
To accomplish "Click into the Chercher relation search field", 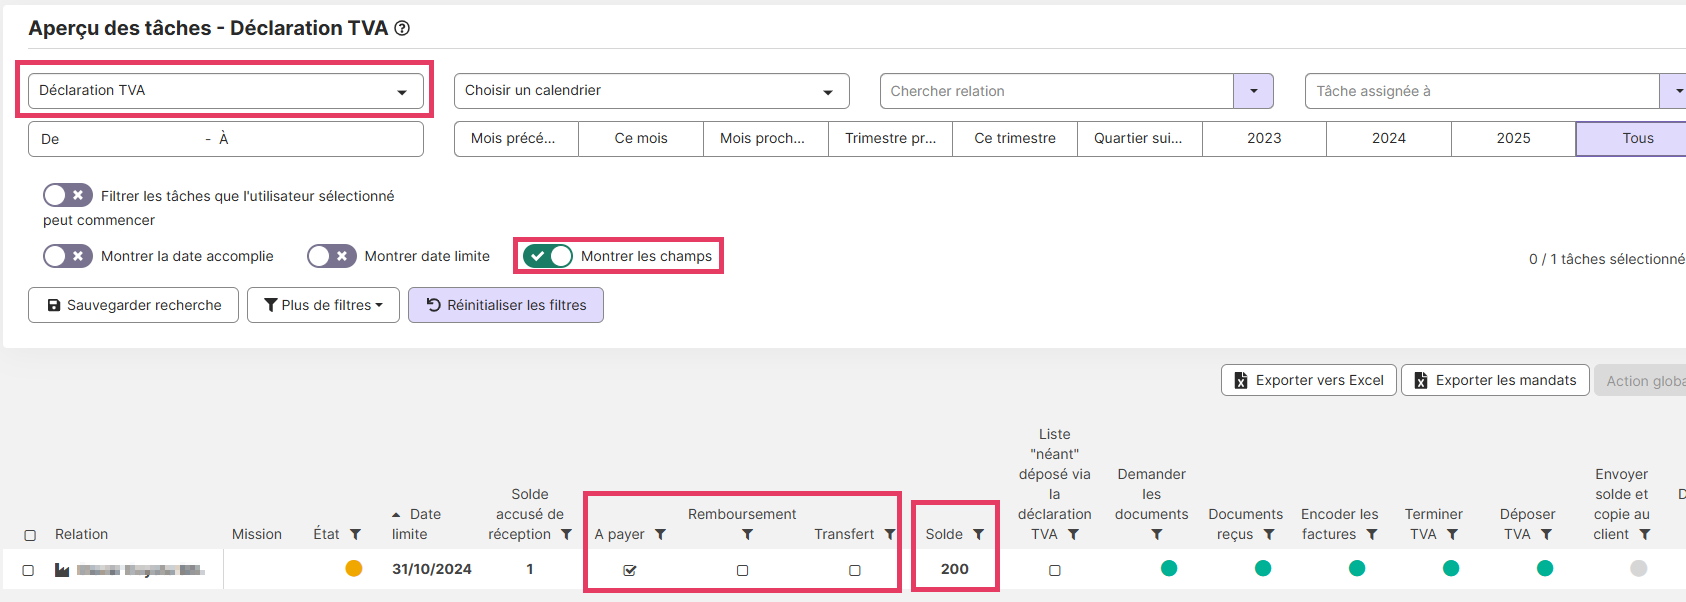I will pyautogui.click(x=1056, y=91).
